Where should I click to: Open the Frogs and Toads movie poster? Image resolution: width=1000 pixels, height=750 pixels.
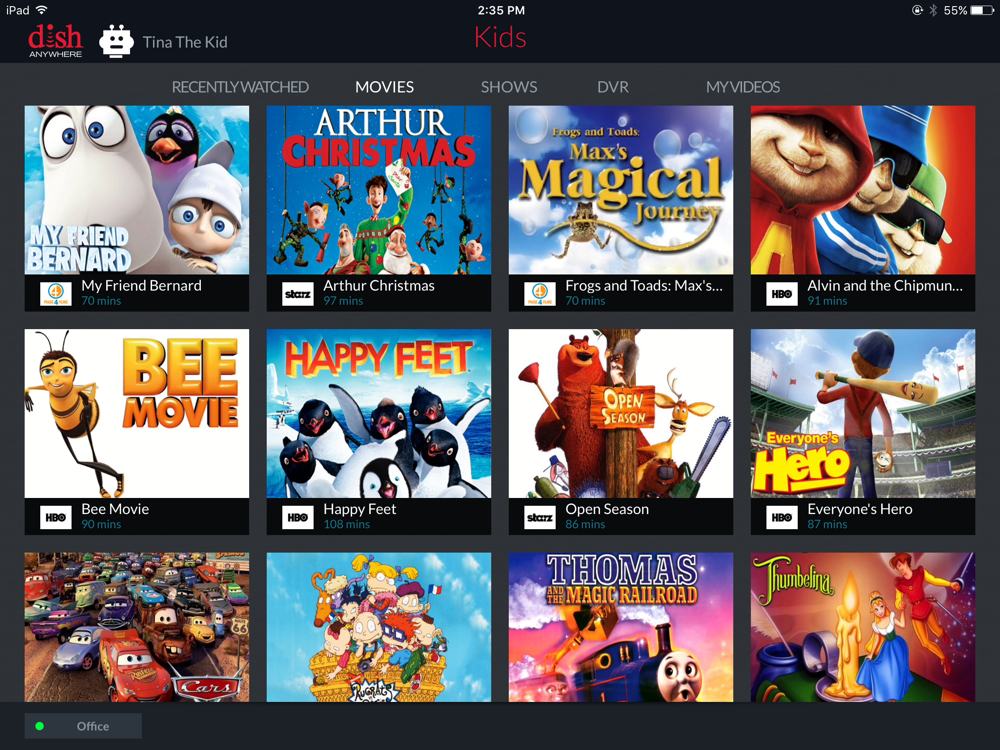tap(621, 190)
